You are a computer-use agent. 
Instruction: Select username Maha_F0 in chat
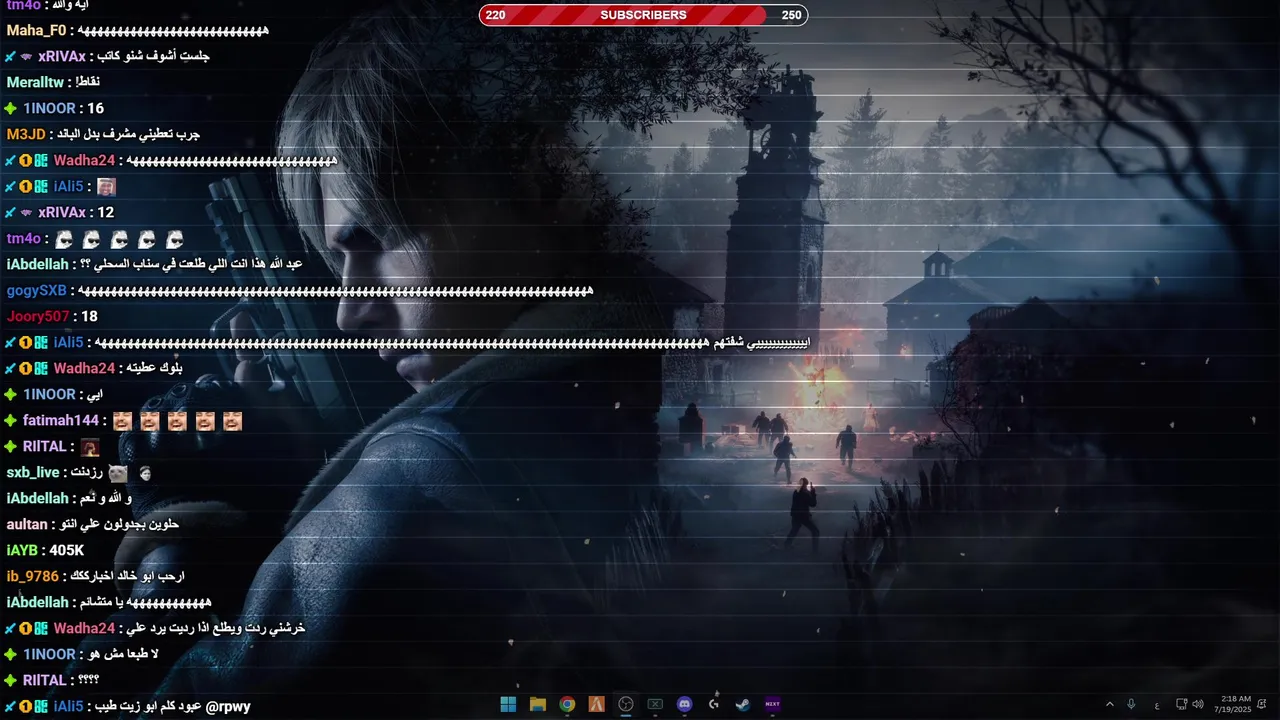pyautogui.click(x=36, y=31)
